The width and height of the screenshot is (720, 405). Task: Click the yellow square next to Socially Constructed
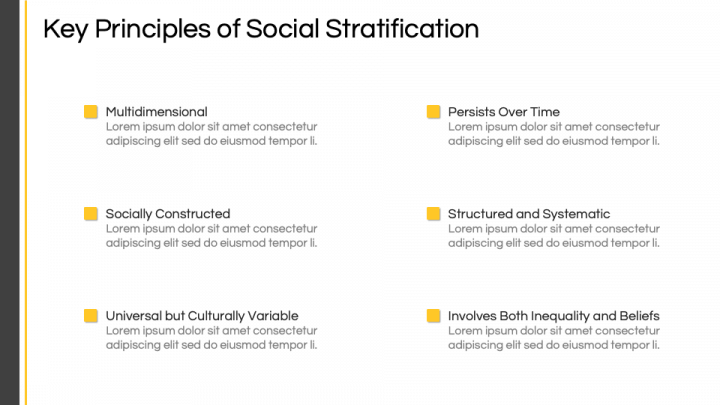(91, 214)
